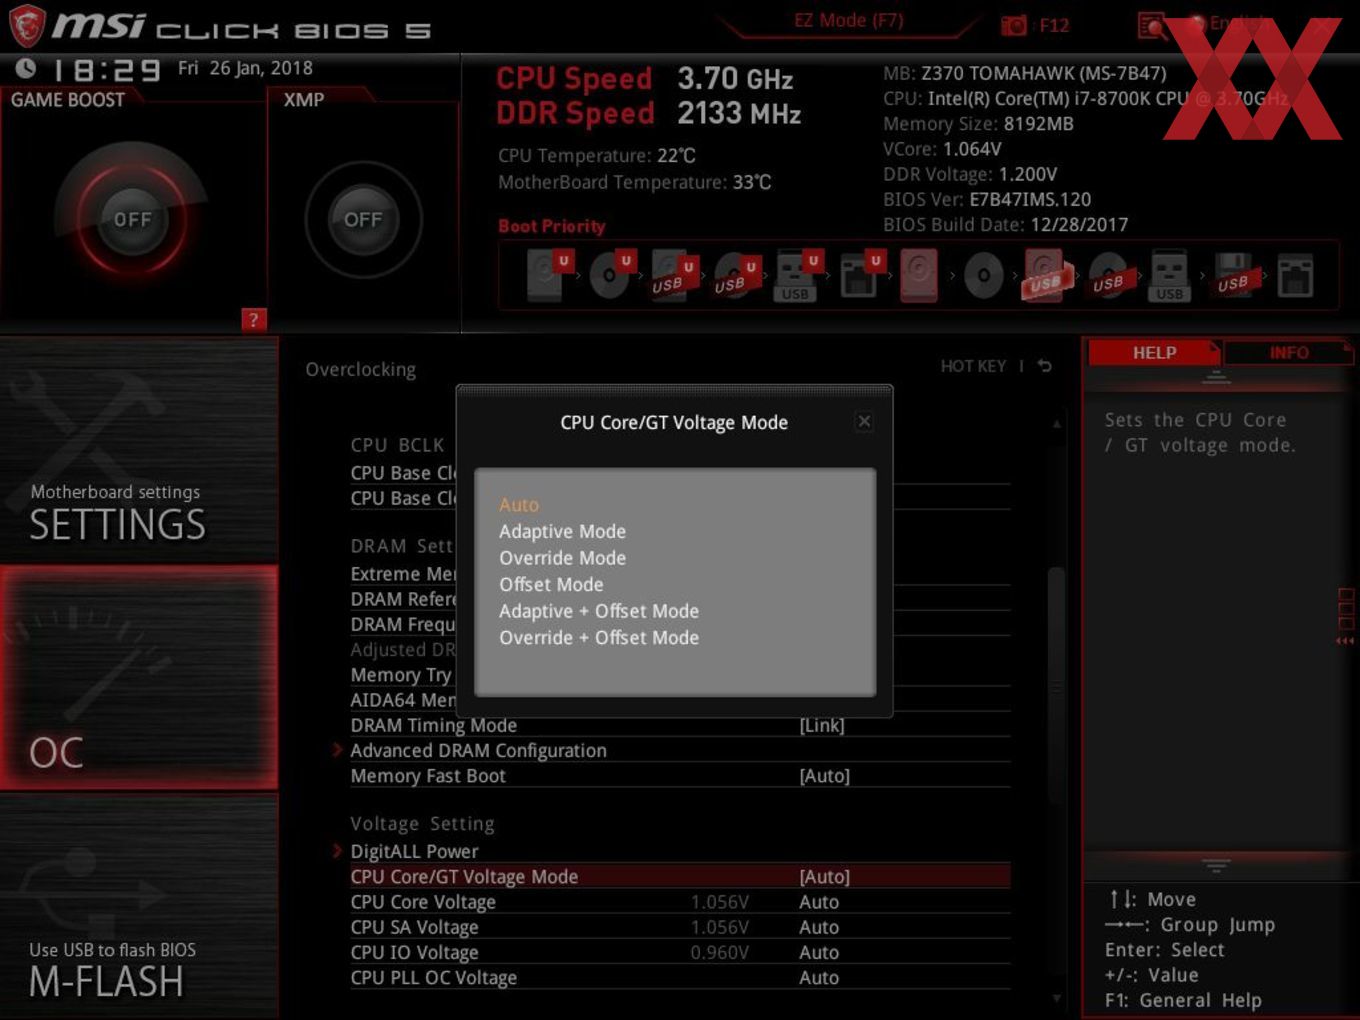The height and width of the screenshot is (1020, 1360).
Task: Click the scroll down arrow of settings list
Action: tap(1057, 997)
